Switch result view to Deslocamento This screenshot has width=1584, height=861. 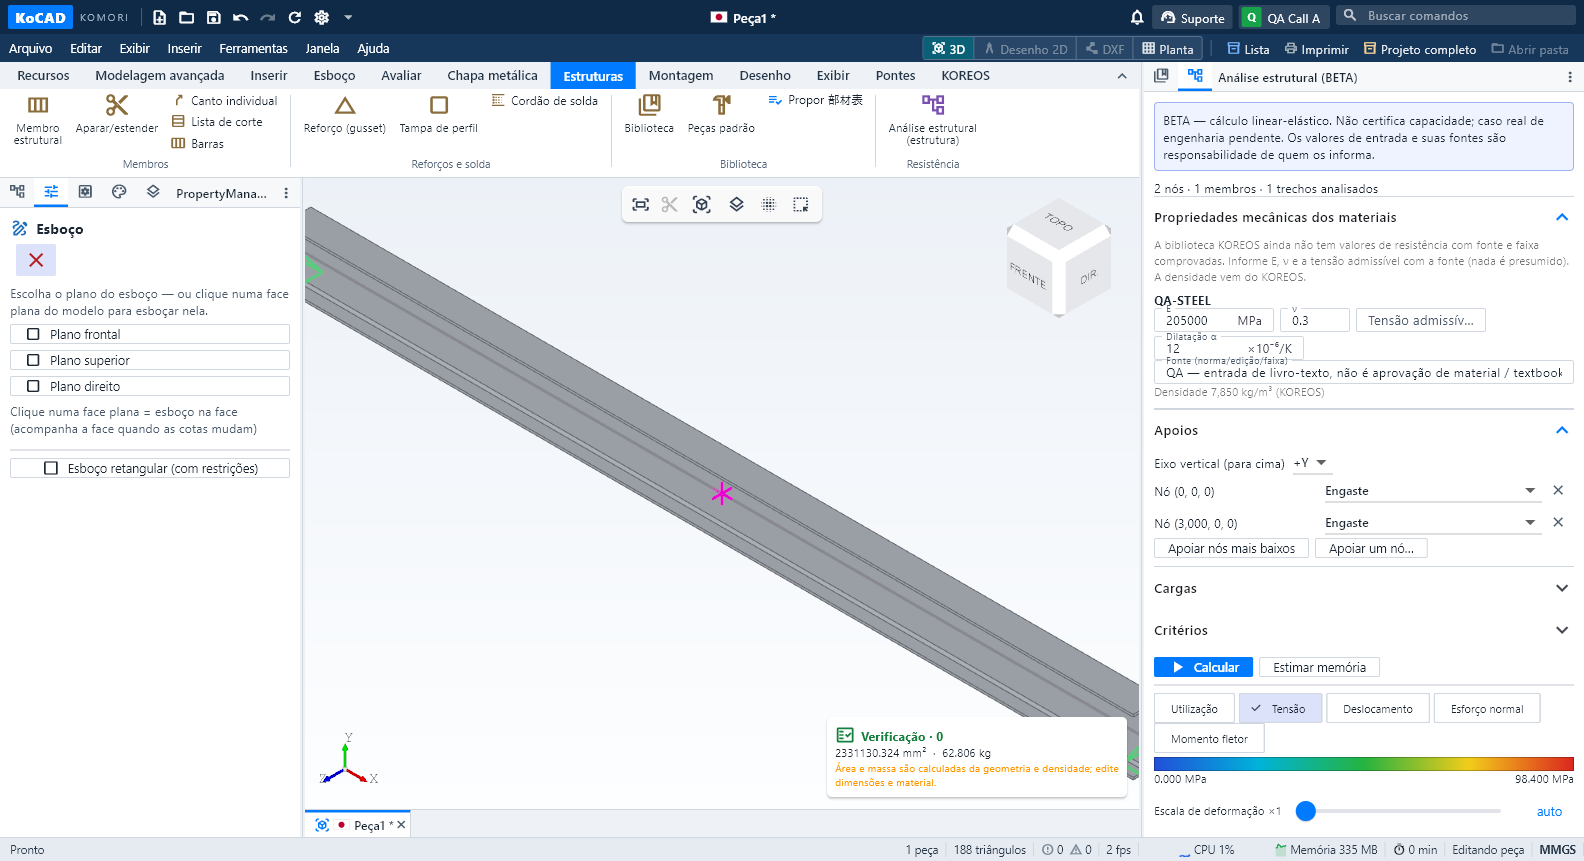(x=1377, y=709)
